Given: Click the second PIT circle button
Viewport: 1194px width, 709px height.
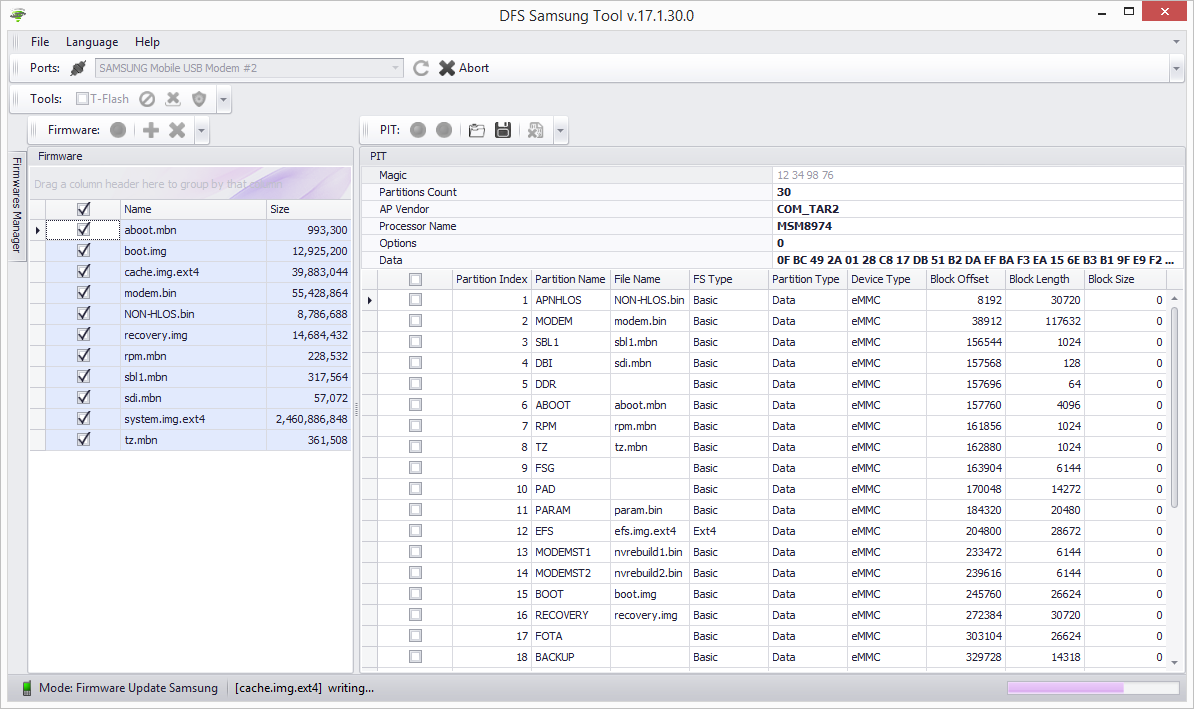Looking at the screenshot, I should click(444, 130).
